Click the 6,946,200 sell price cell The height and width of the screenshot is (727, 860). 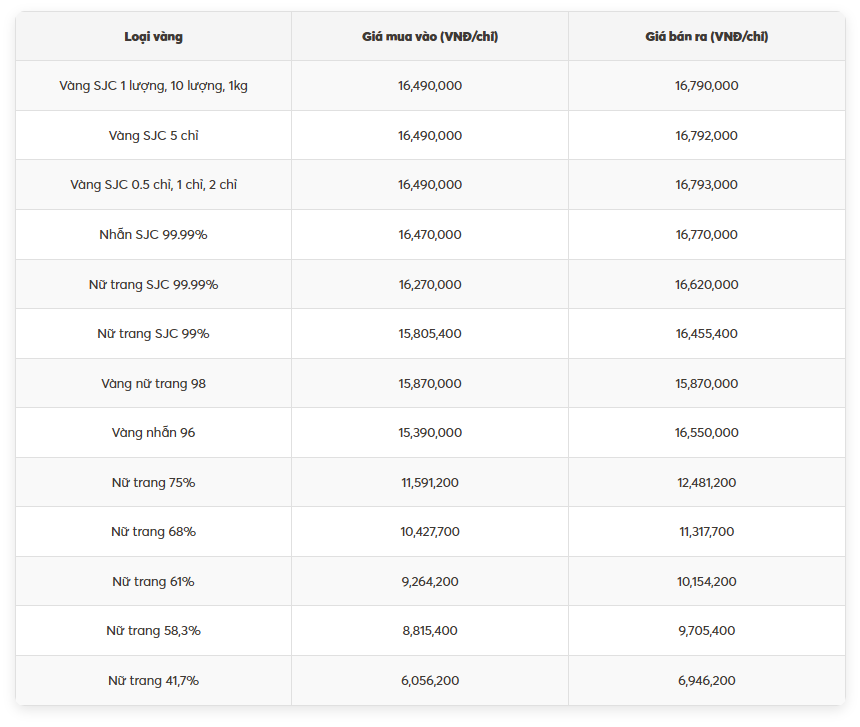pos(706,681)
